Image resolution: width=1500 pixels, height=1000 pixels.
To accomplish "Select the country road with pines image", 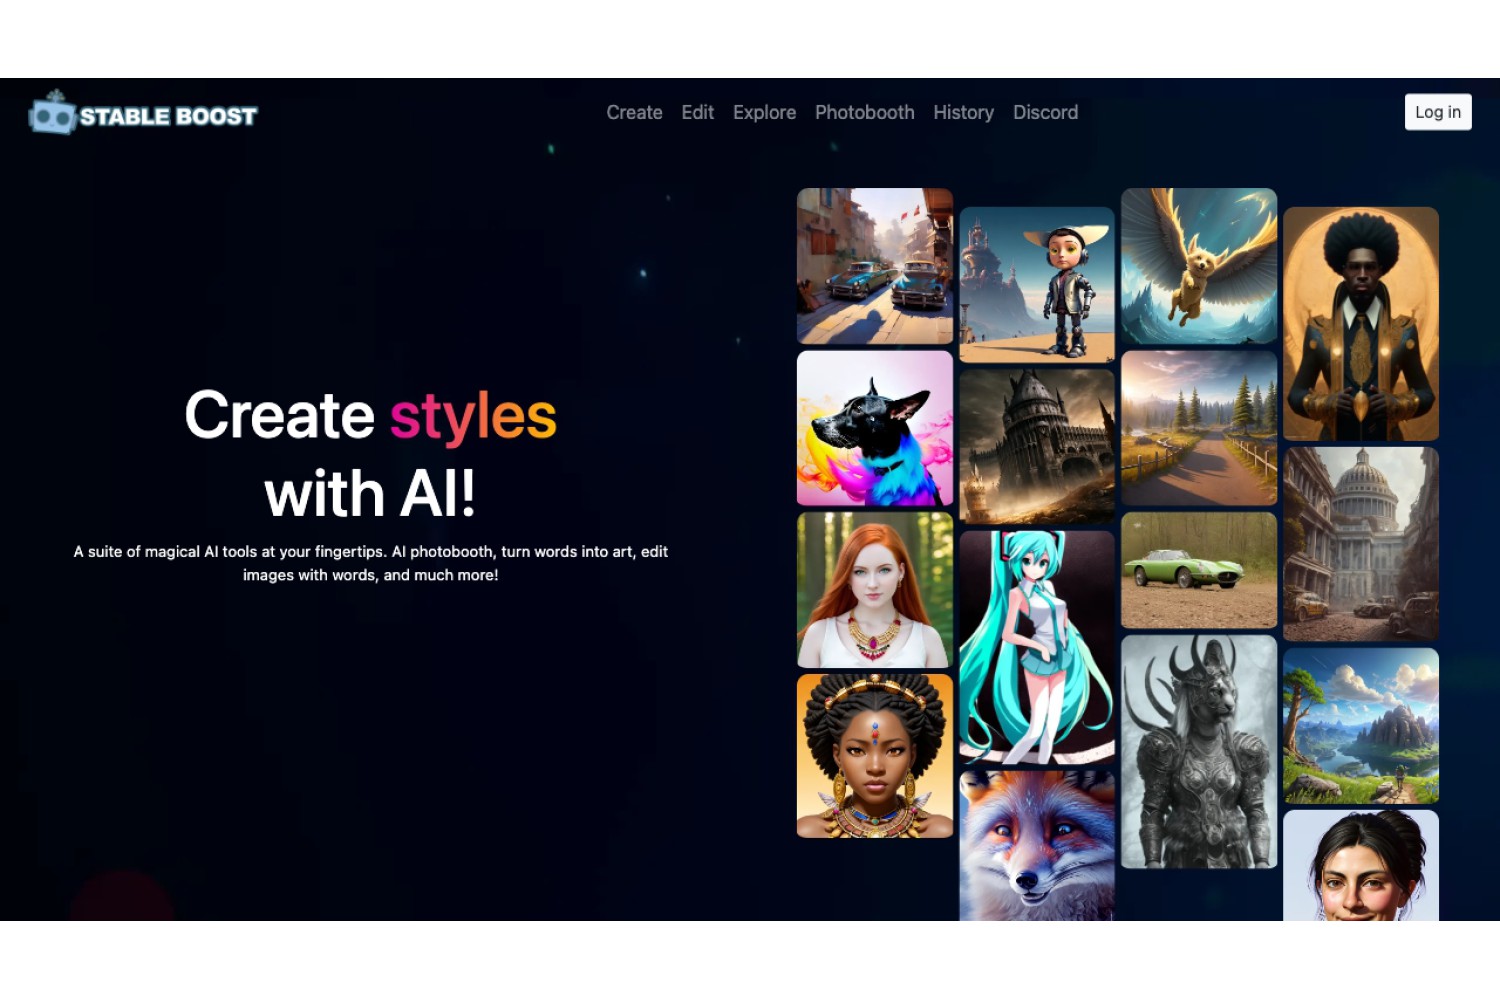I will coord(1199,428).
